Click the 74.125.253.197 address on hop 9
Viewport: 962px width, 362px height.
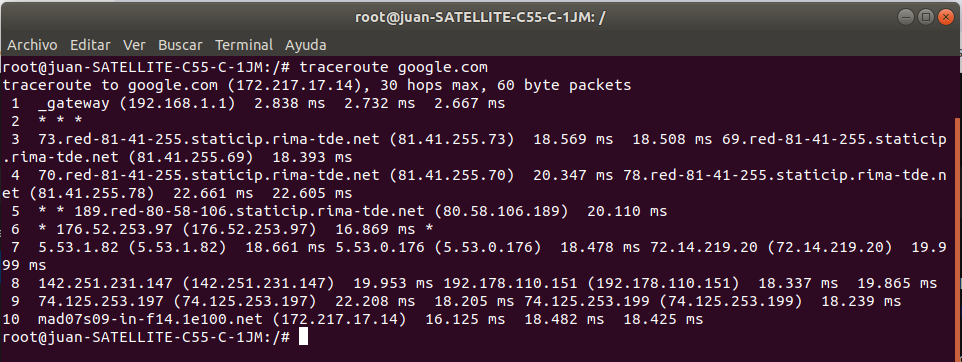click(99, 301)
